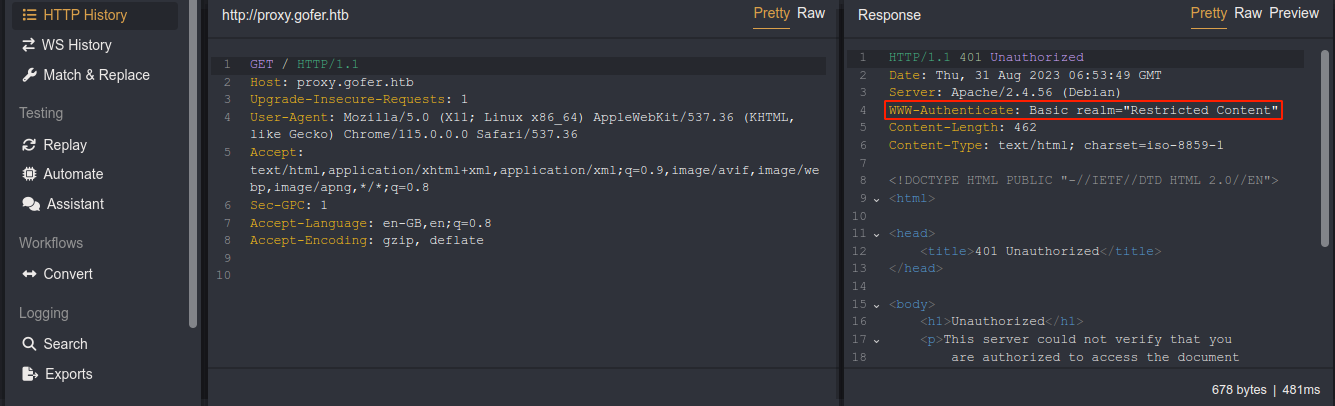The image size is (1335, 406).
Task: Select the Pretty tab in the Response pane
Action: [1208, 13]
